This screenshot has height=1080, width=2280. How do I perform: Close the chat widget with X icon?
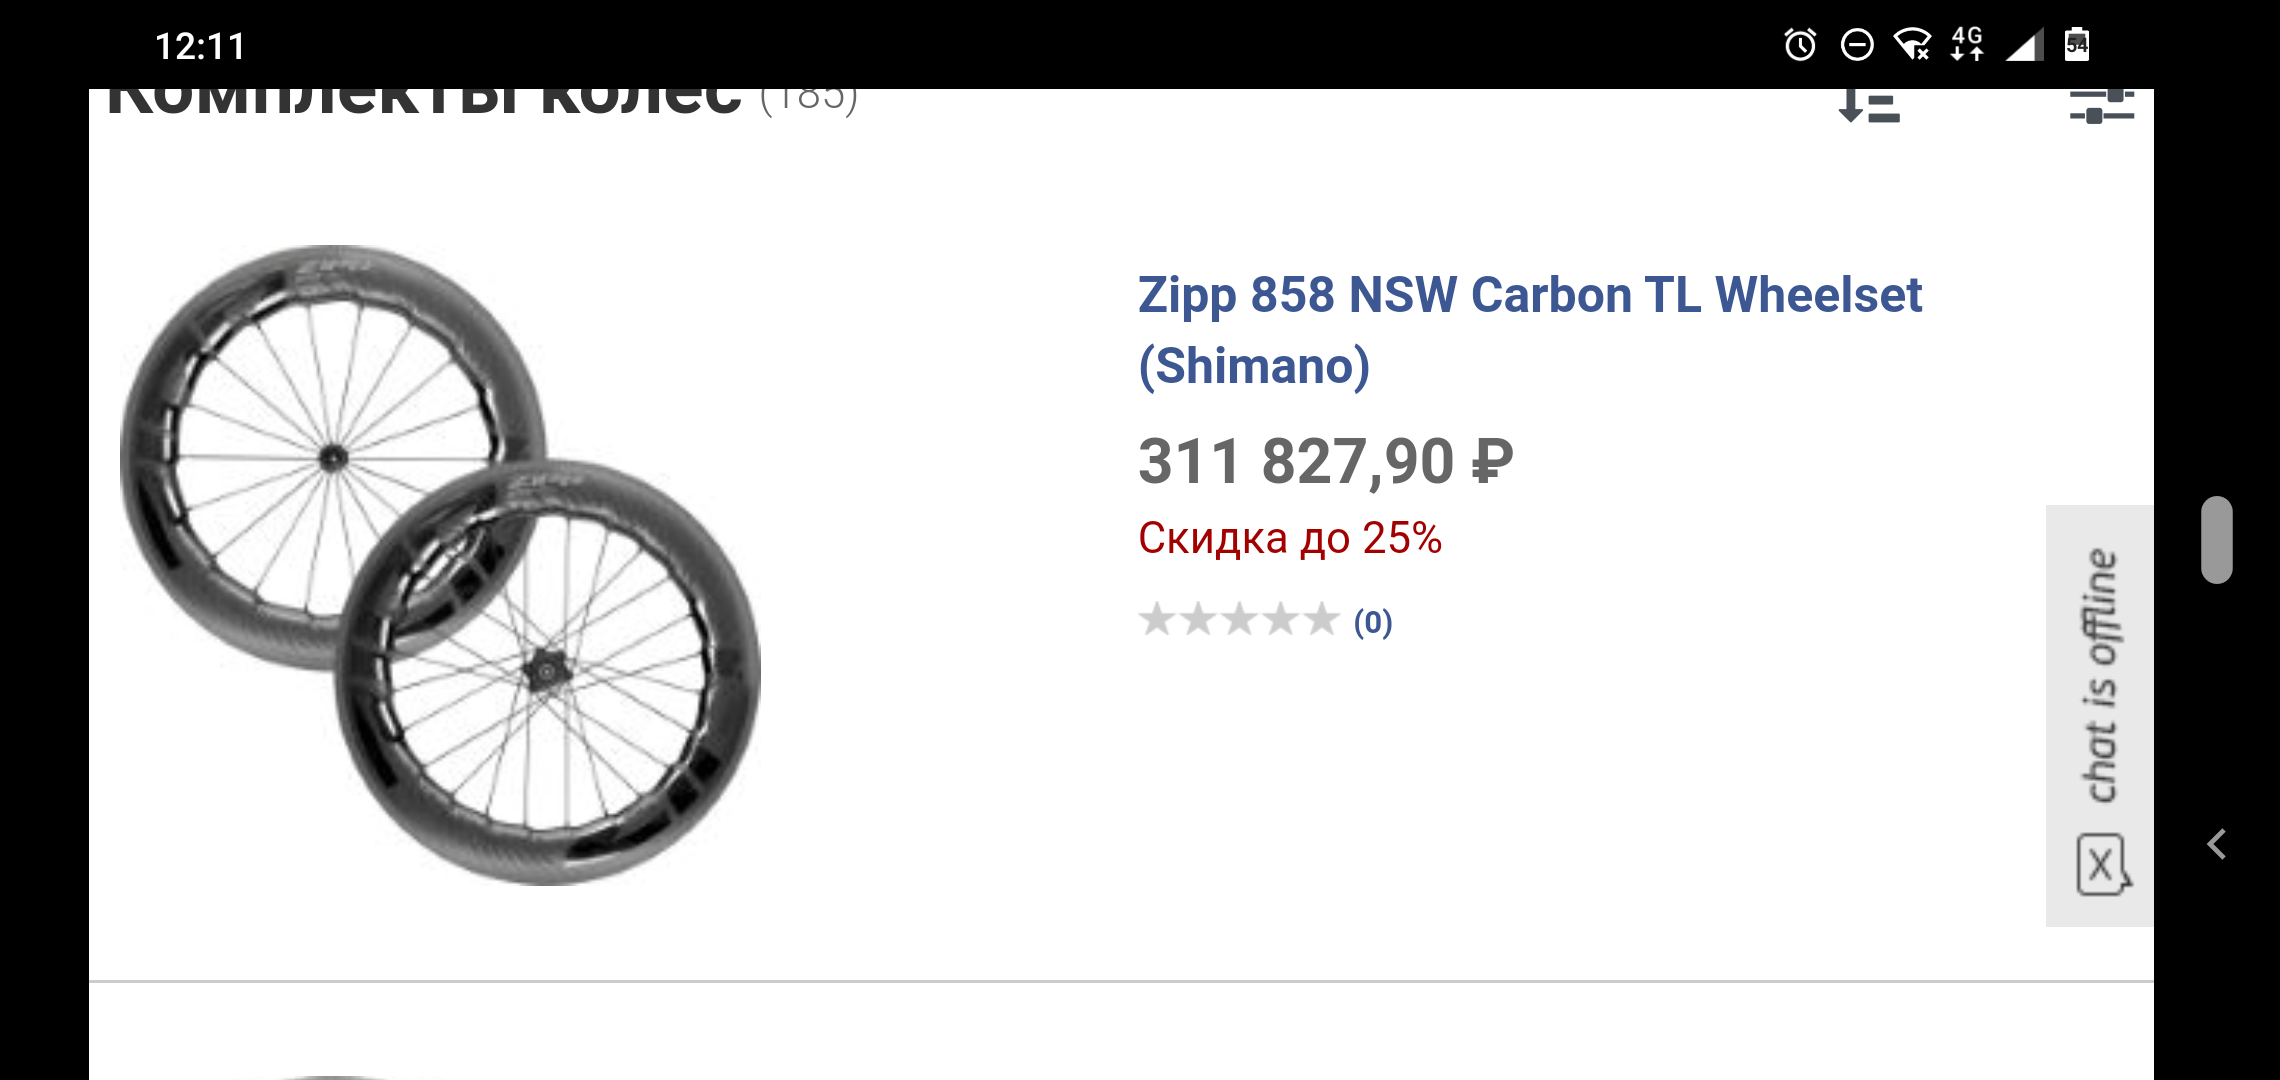click(2102, 865)
